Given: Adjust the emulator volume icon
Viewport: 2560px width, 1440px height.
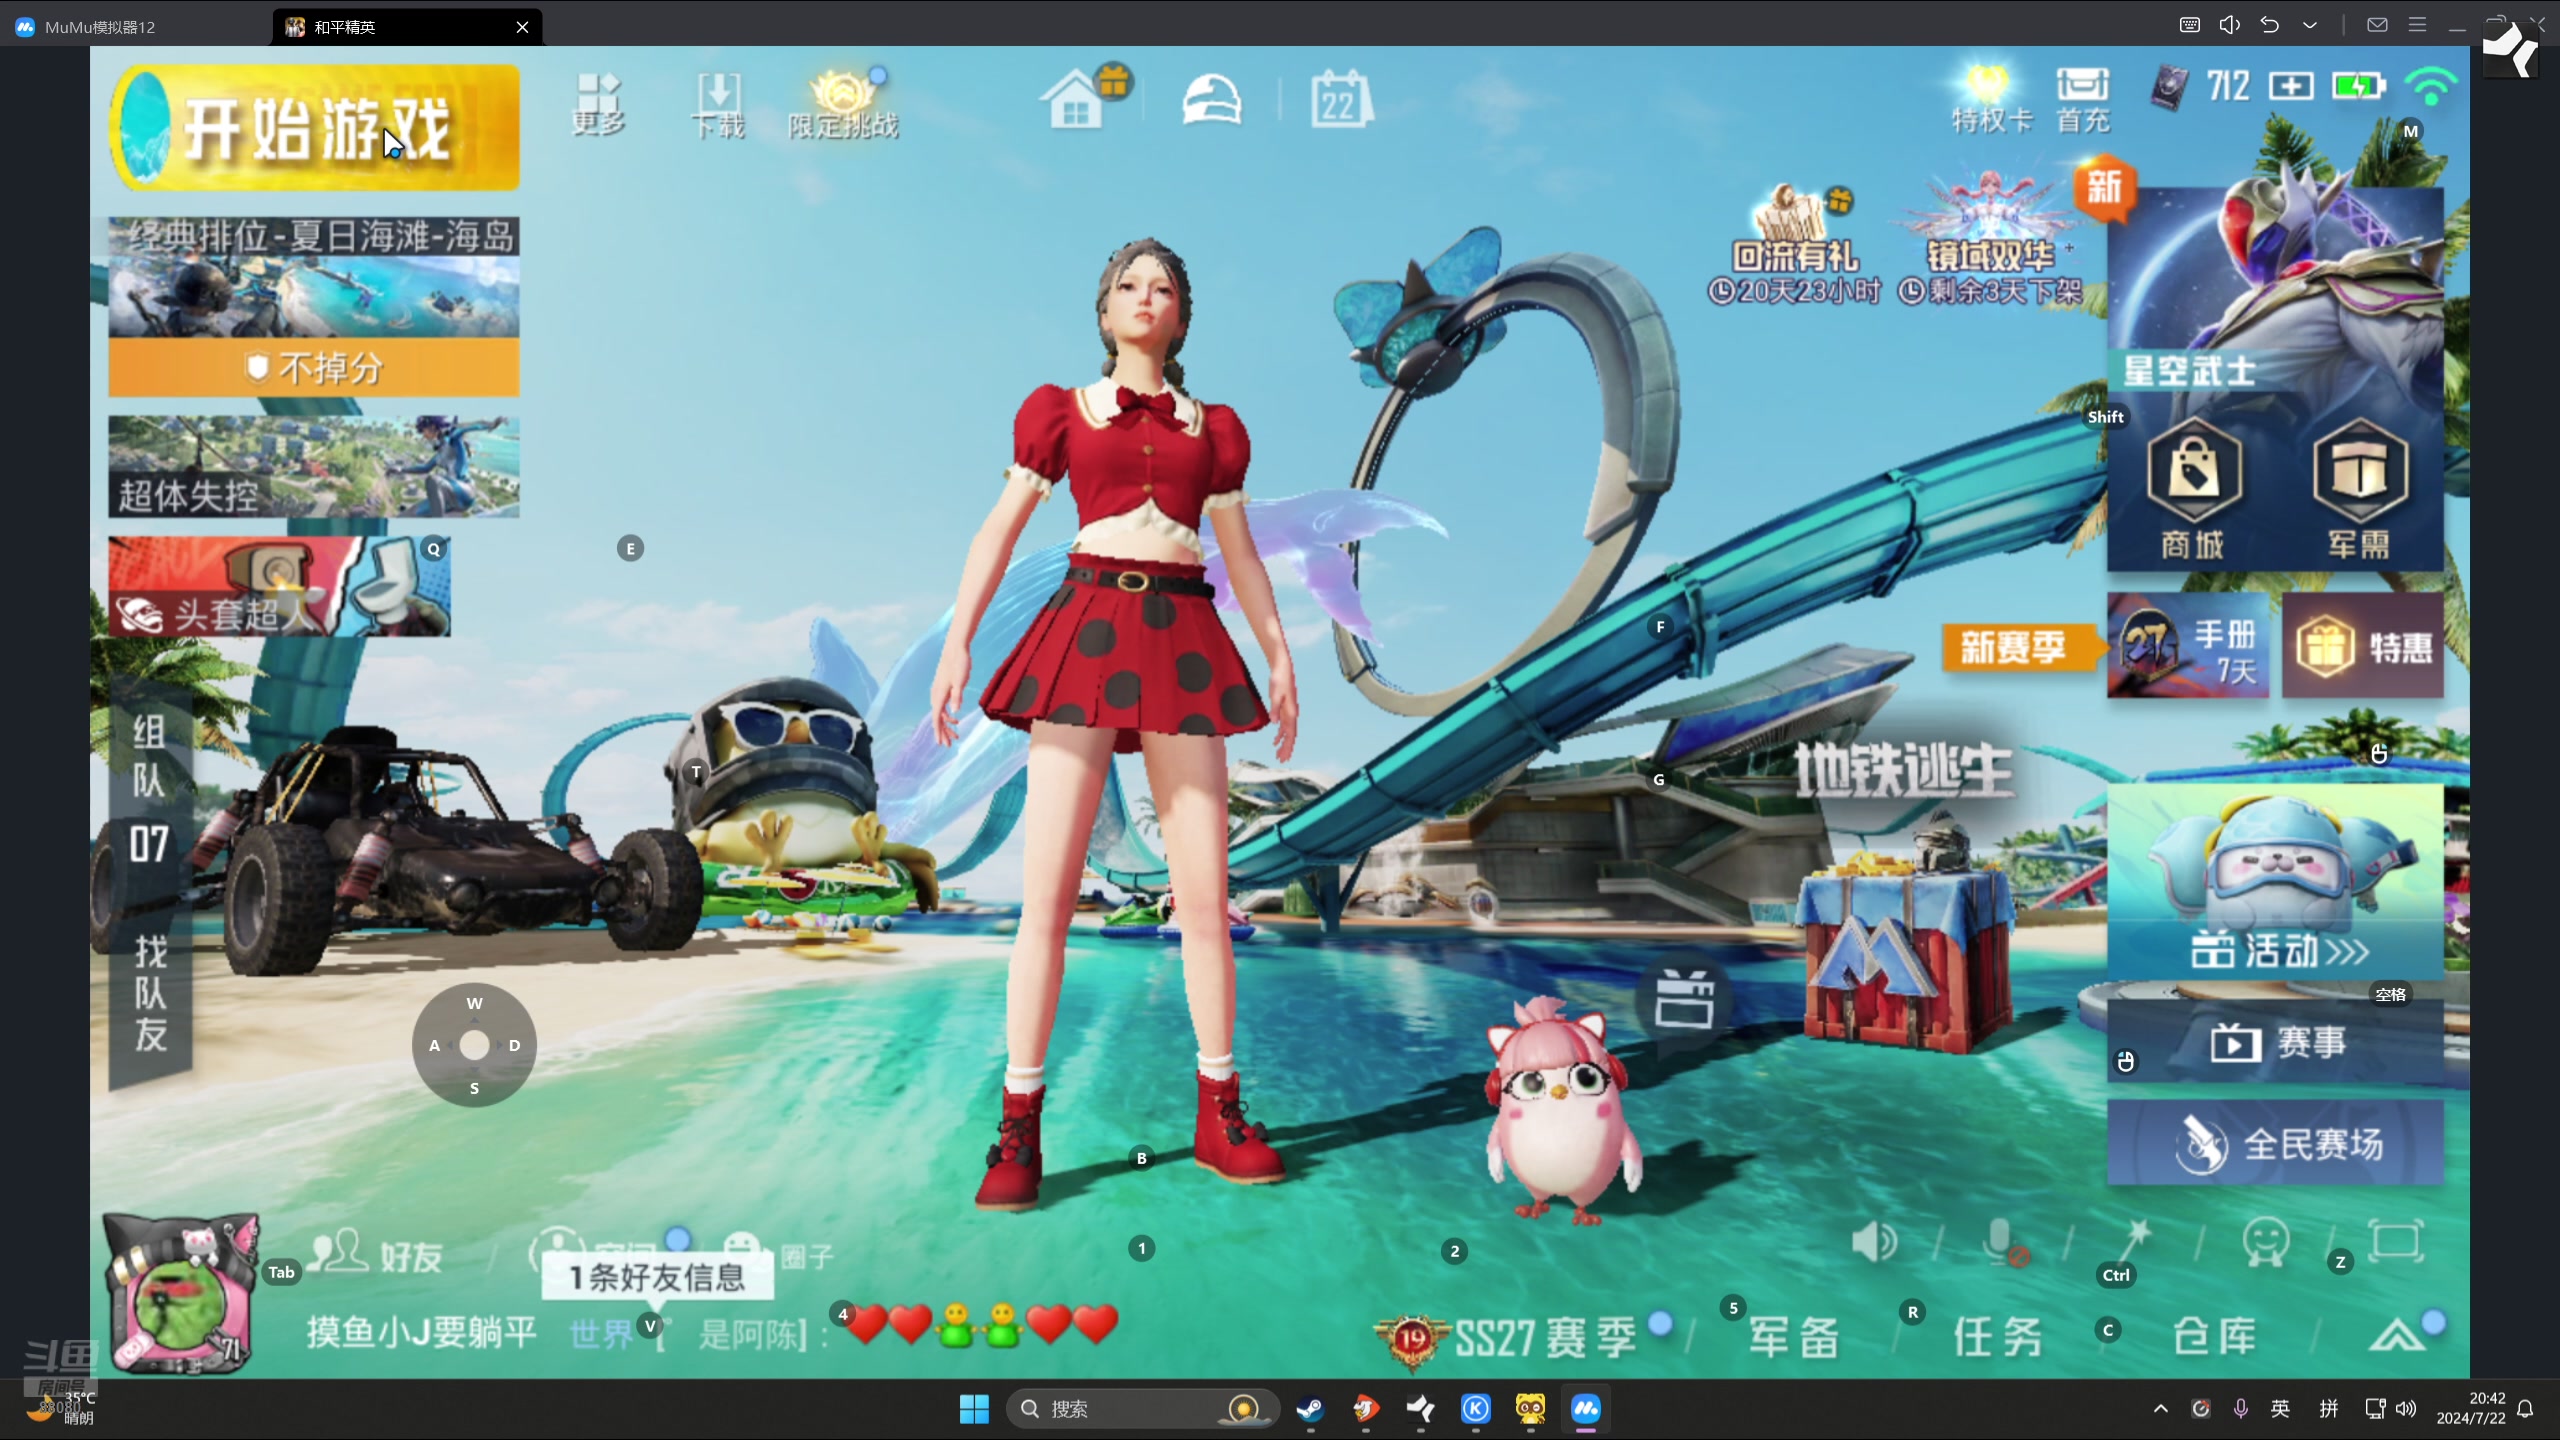Looking at the screenshot, I should click(x=2230, y=25).
